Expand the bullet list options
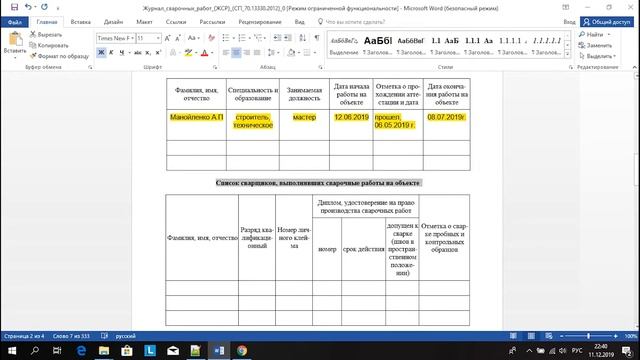The height and width of the screenshot is (360, 640). 234,38
